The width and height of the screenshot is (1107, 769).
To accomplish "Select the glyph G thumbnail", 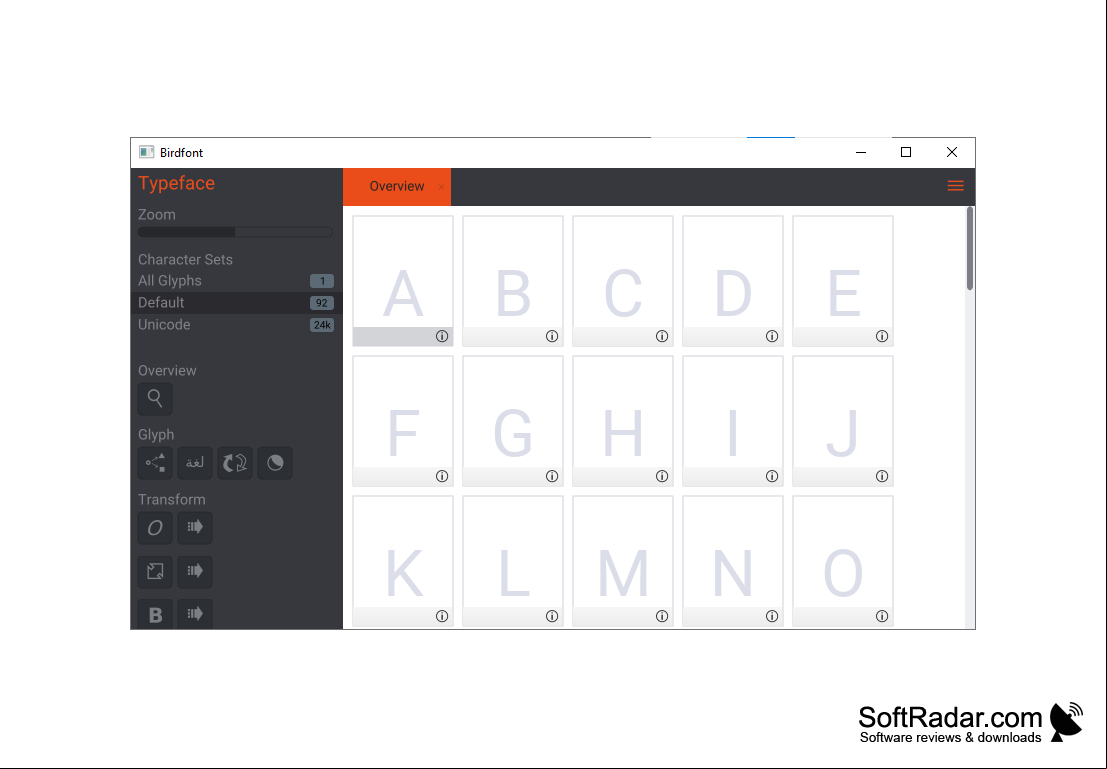I will tap(513, 420).
